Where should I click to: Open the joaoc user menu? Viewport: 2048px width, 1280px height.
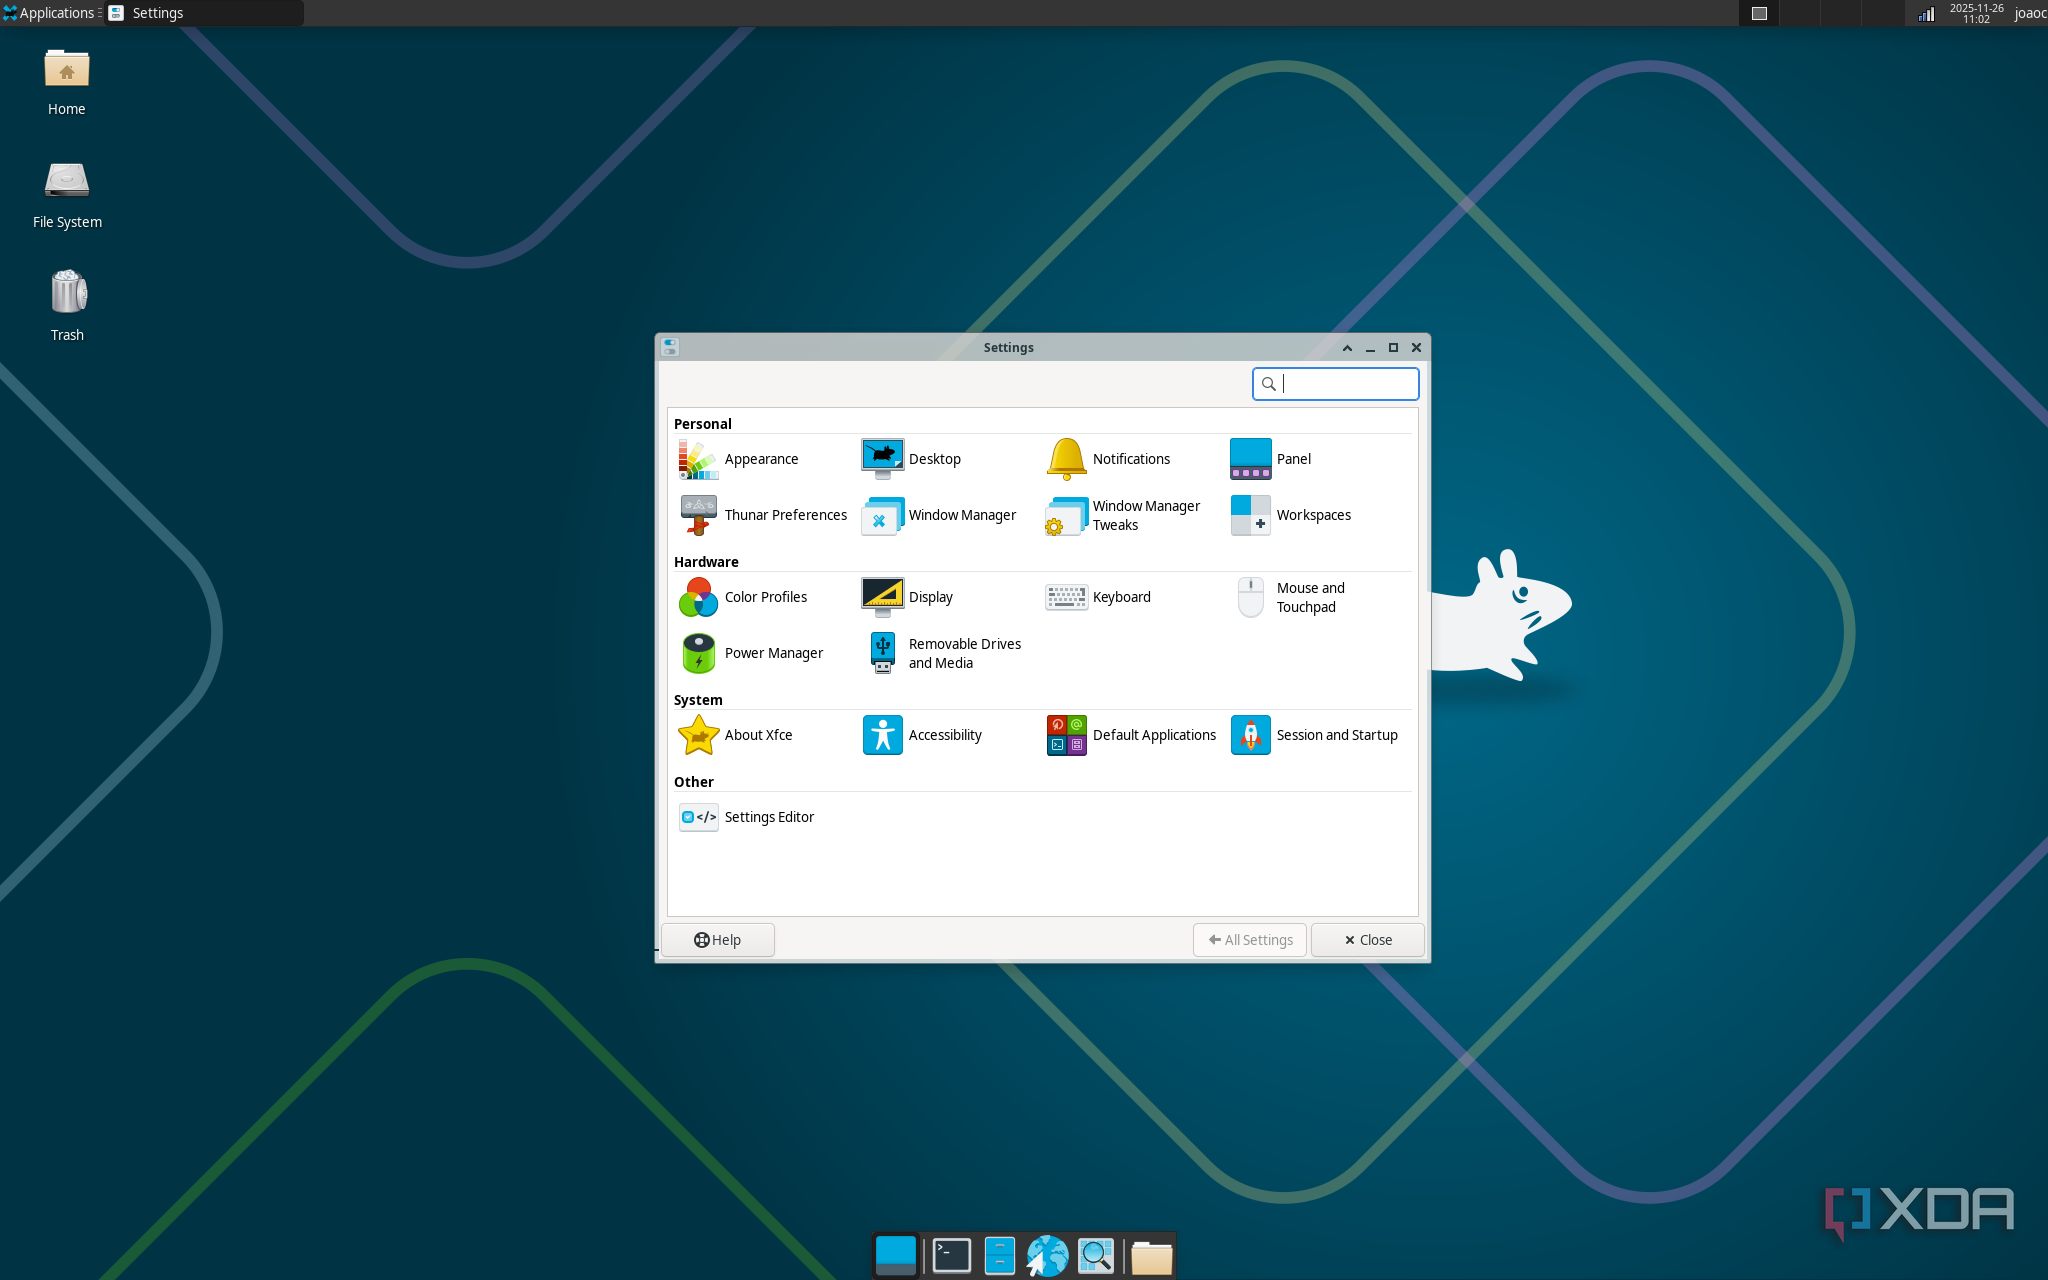coord(2030,13)
